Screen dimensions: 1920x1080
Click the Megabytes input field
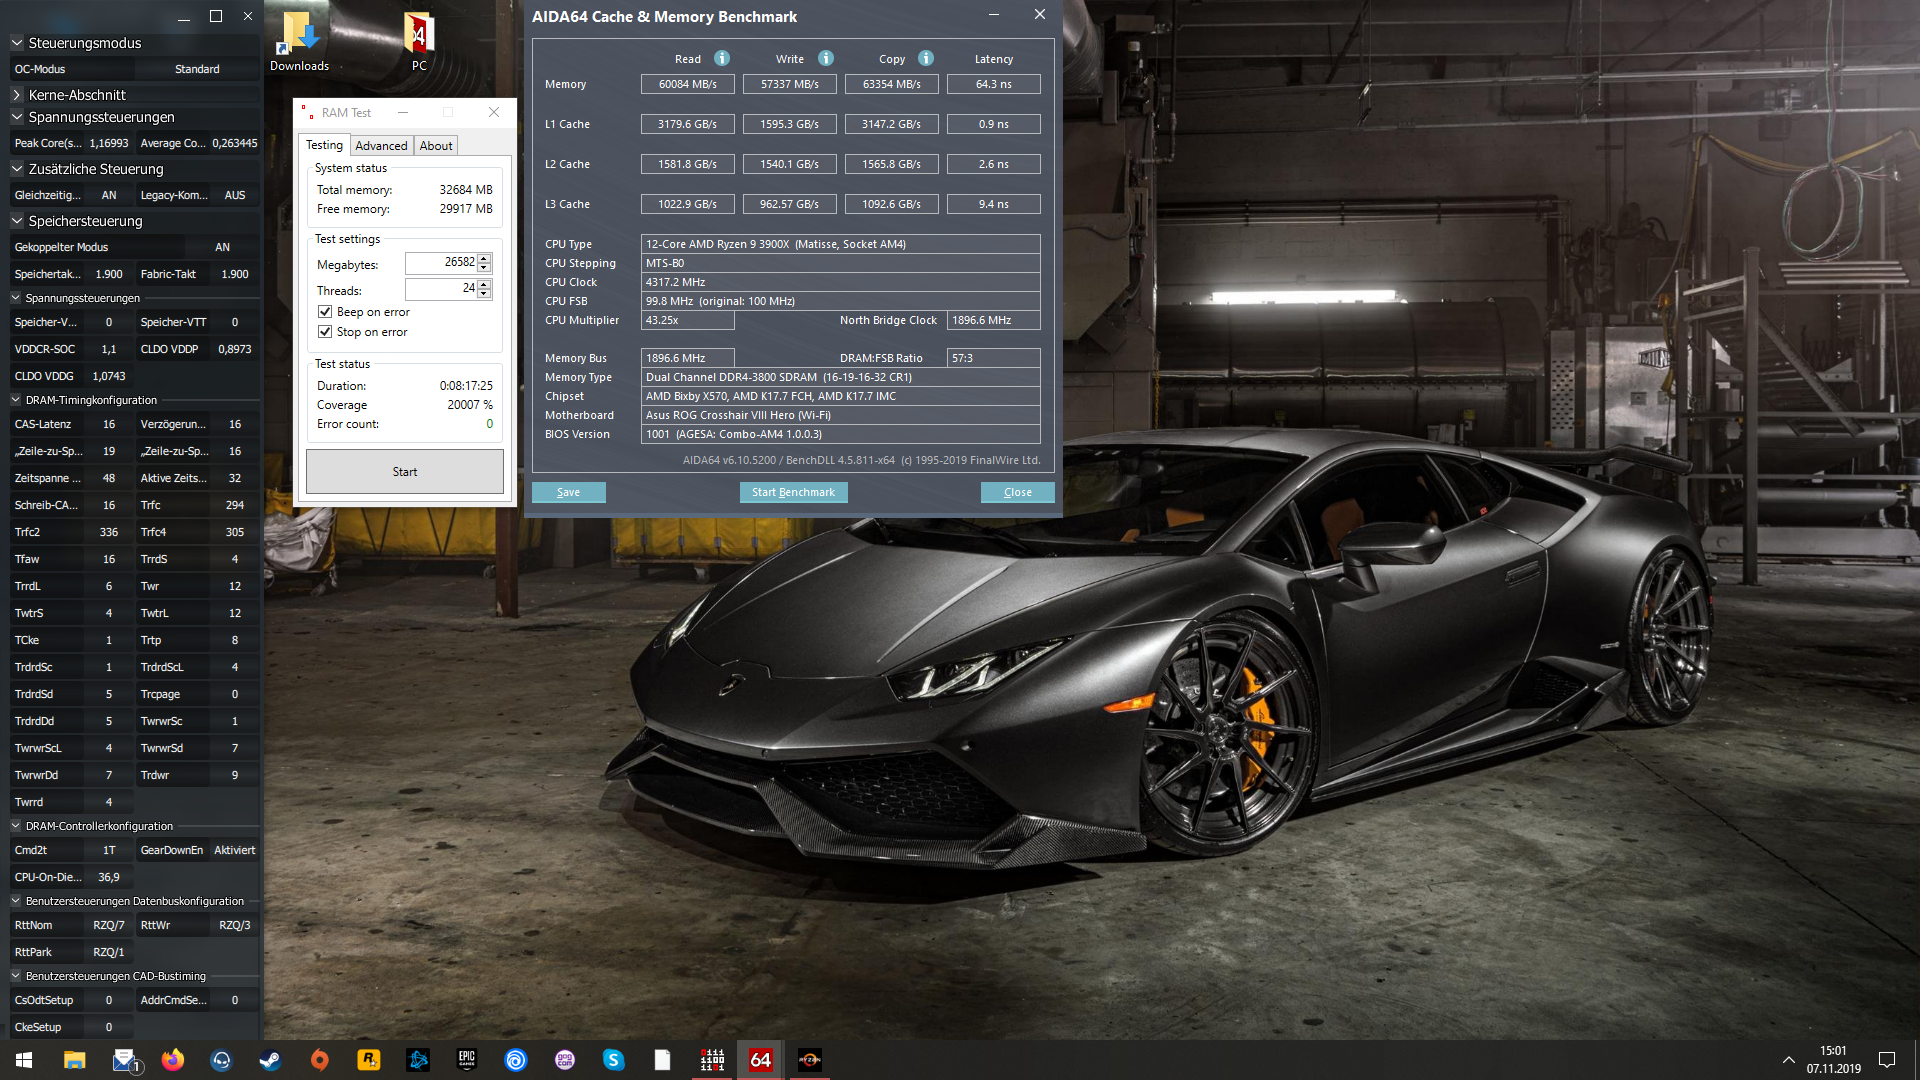pyautogui.click(x=440, y=263)
